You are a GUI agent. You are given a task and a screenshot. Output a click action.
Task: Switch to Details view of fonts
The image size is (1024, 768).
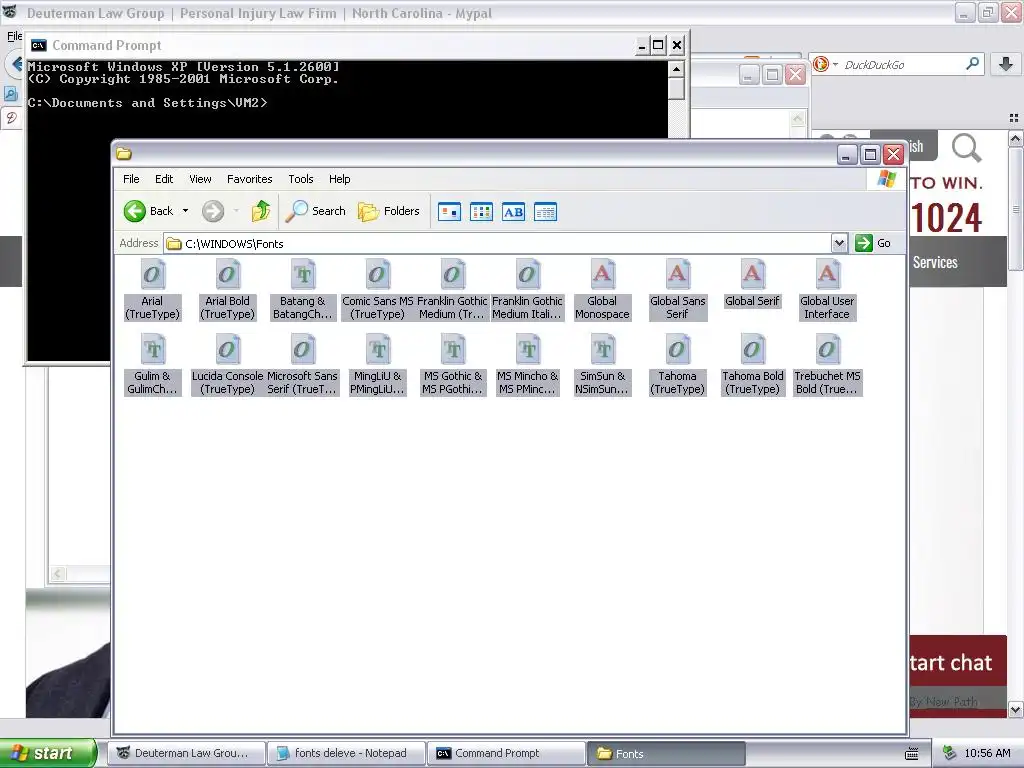[545, 212]
